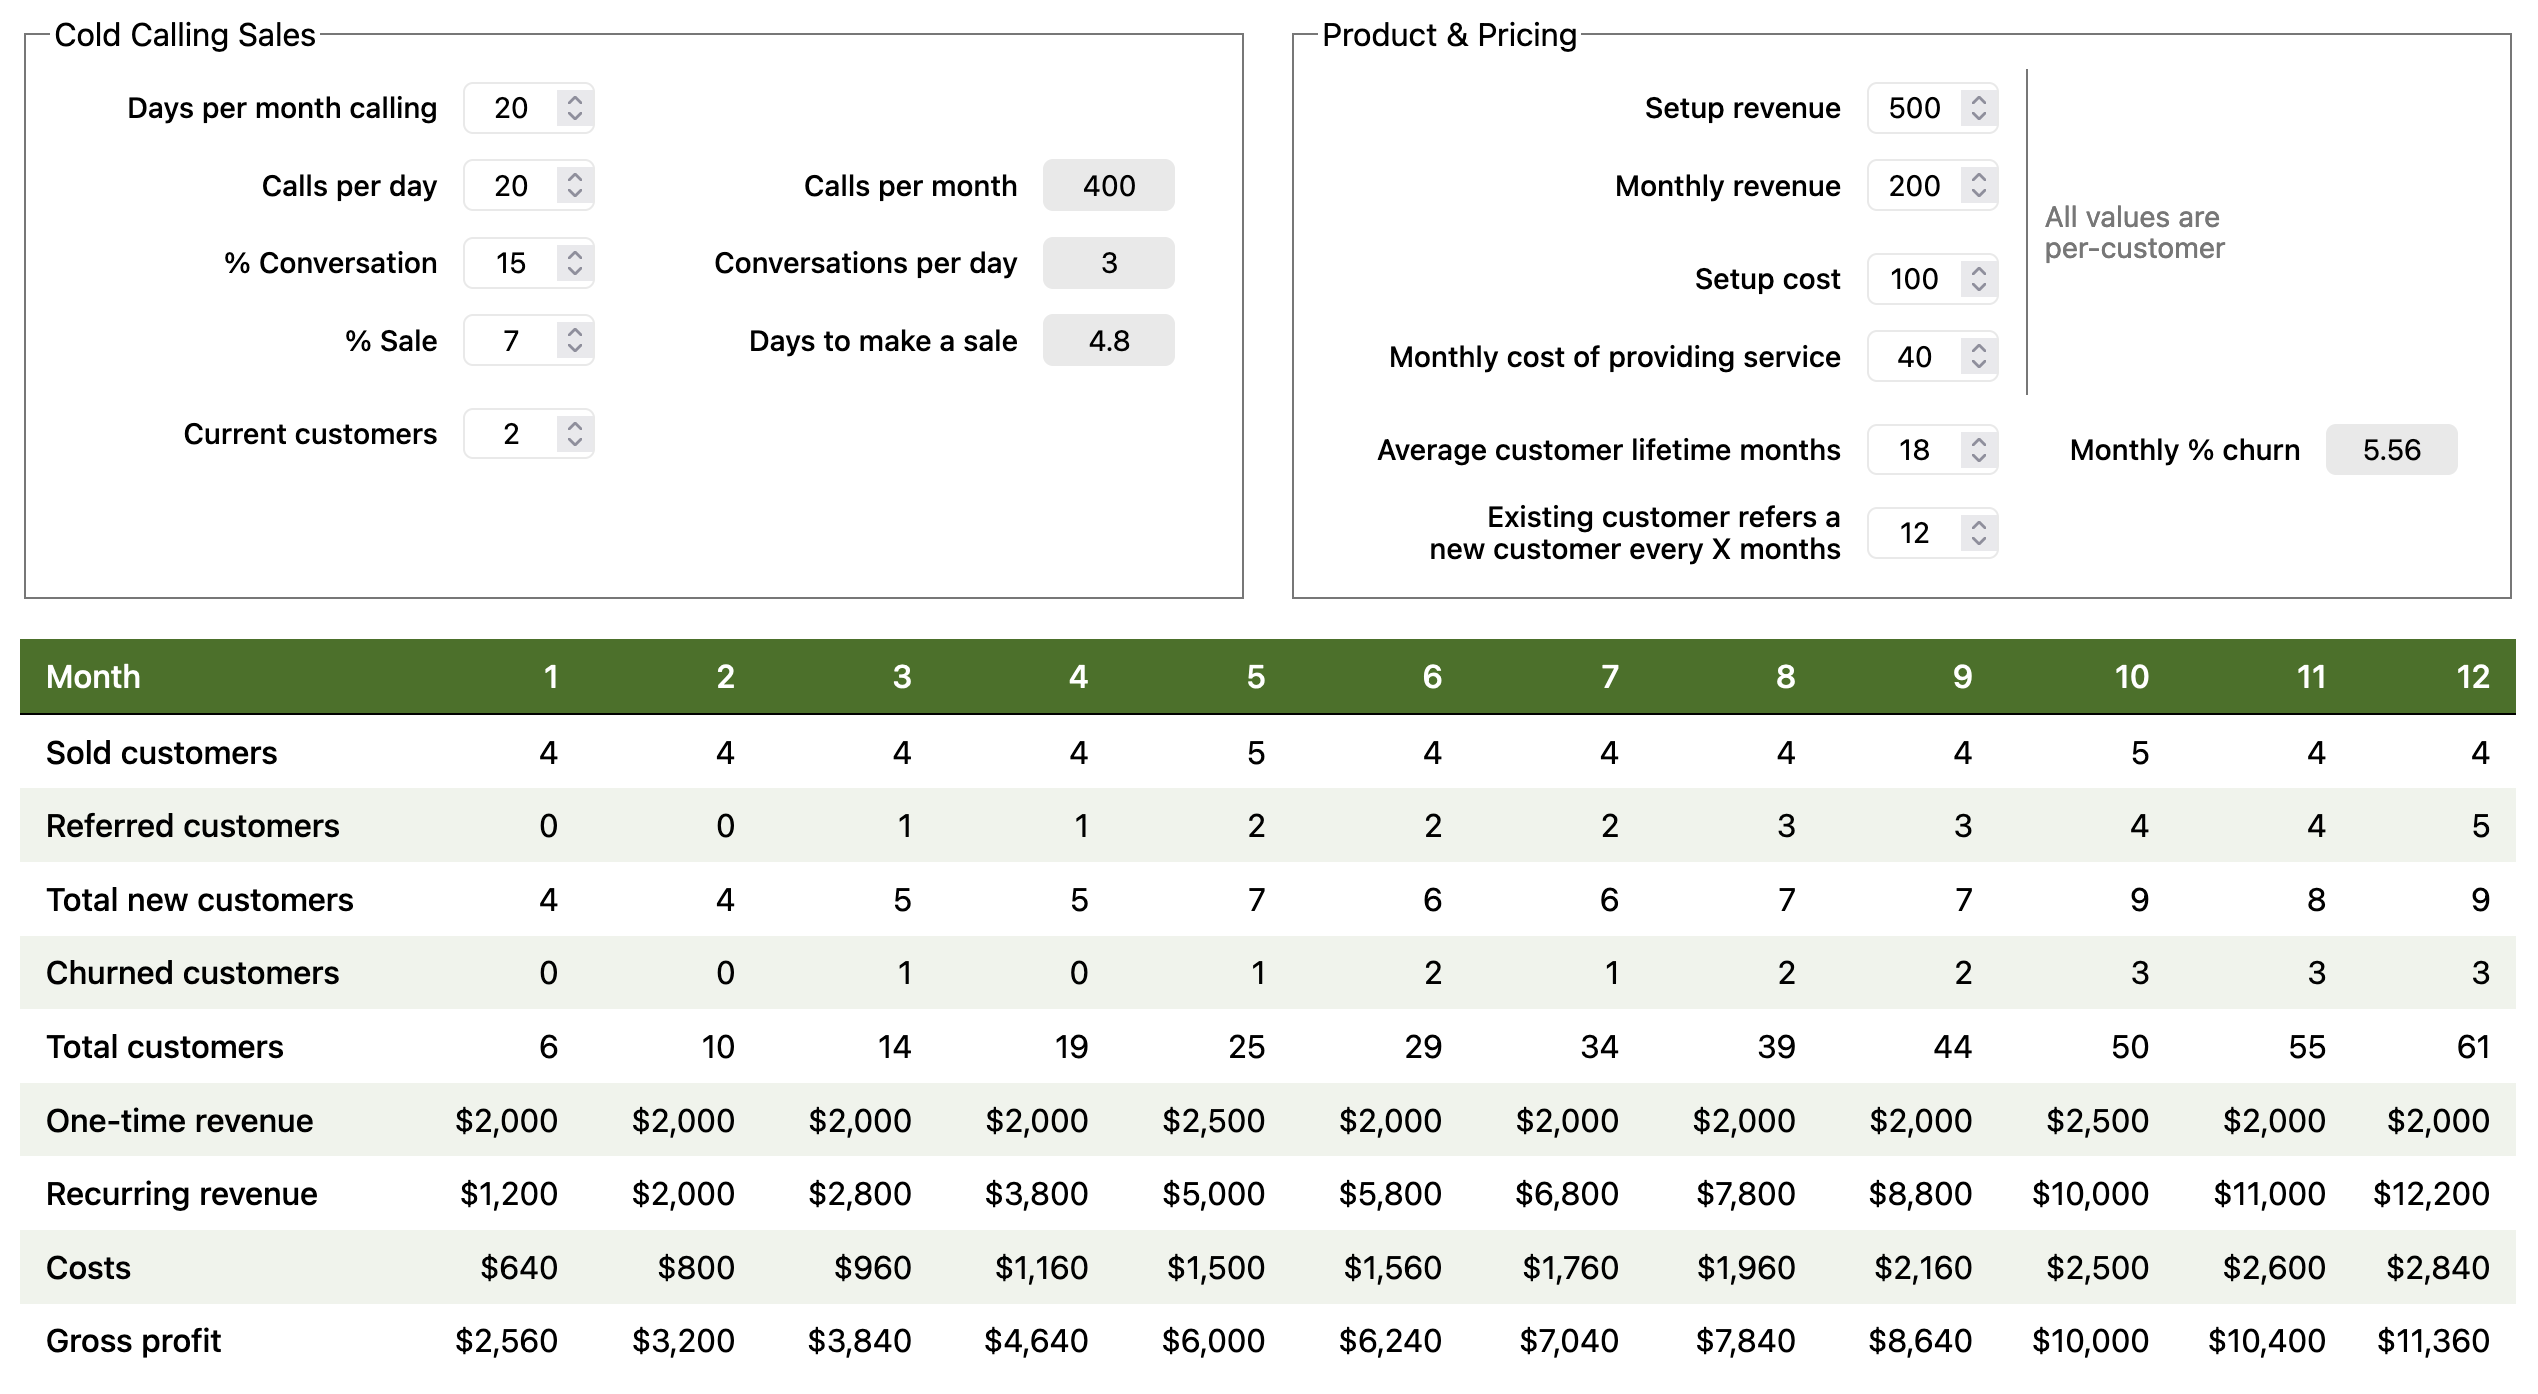Screen dimensions: 2538x1394
Task: Click the % Sale stepper arrows
Action: [574, 341]
